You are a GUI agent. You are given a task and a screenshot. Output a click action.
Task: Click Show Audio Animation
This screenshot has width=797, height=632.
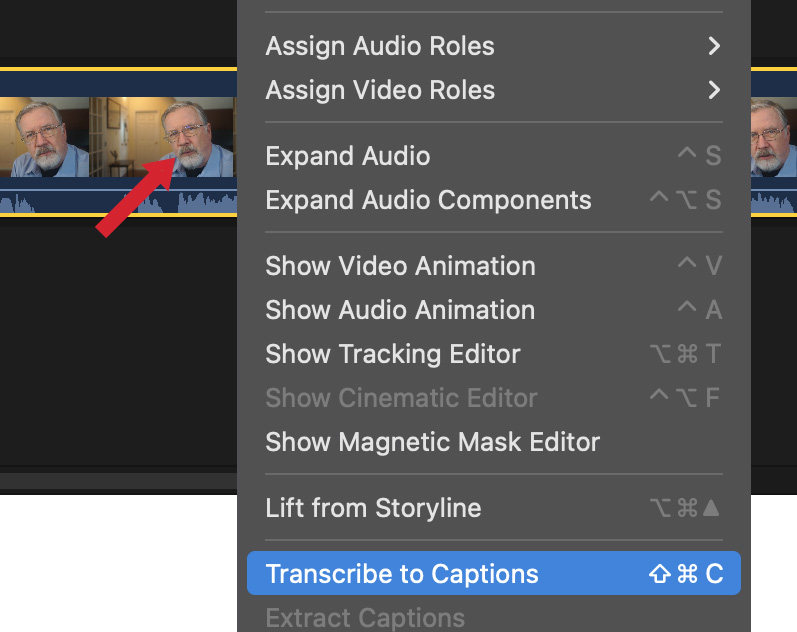click(400, 310)
